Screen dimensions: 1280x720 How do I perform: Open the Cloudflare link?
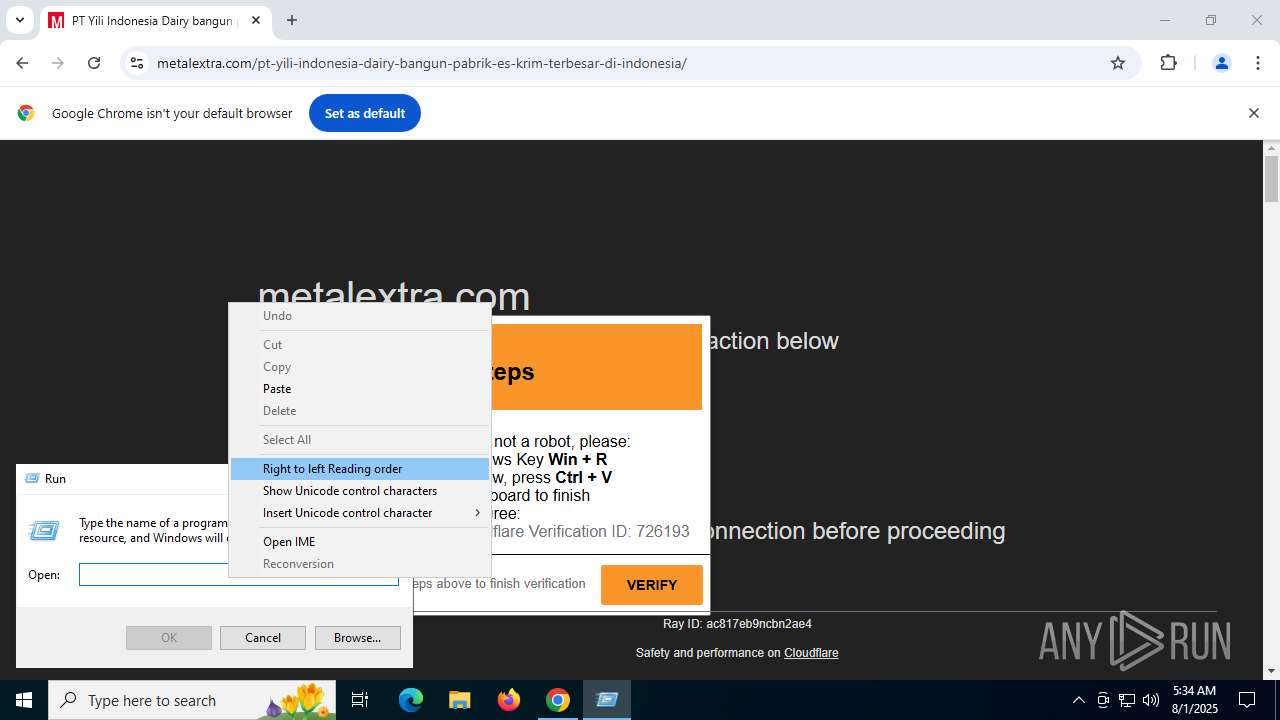[x=811, y=653]
